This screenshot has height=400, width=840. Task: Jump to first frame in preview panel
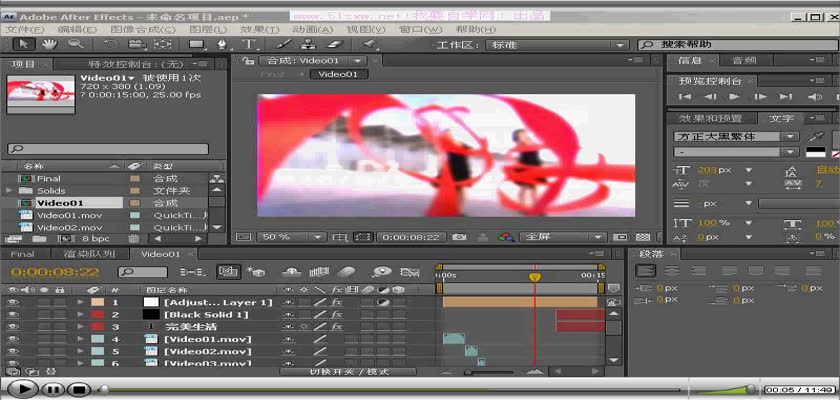pyautogui.click(x=684, y=97)
